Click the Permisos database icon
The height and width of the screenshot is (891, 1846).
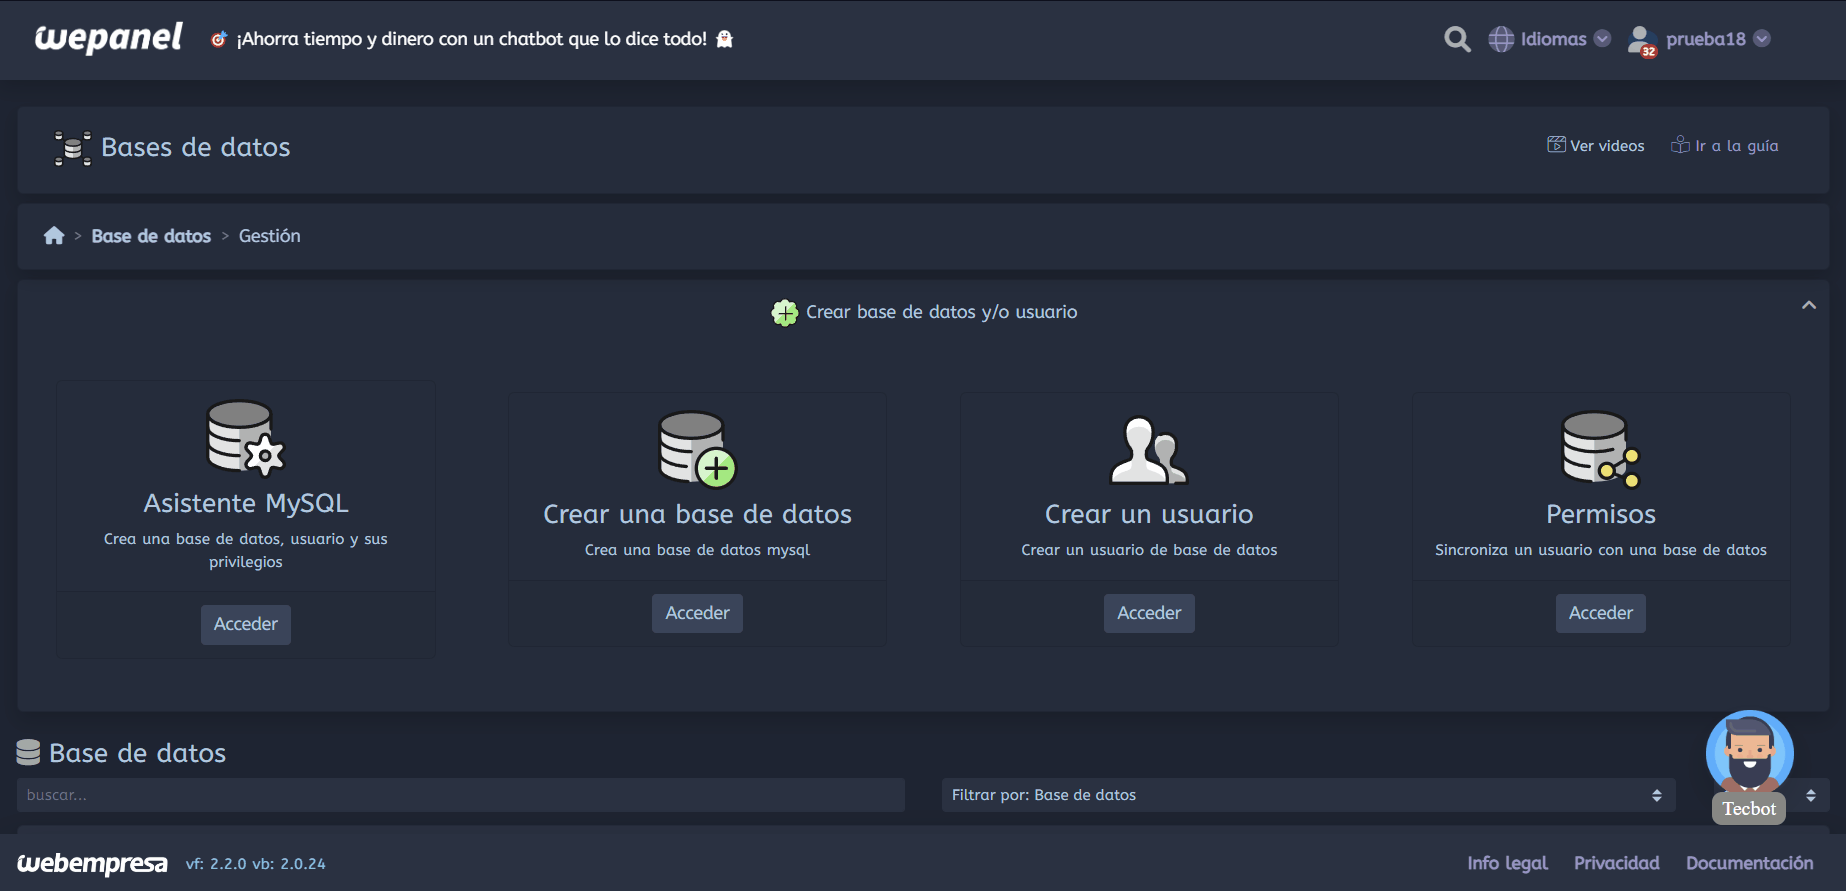coord(1600,449)
